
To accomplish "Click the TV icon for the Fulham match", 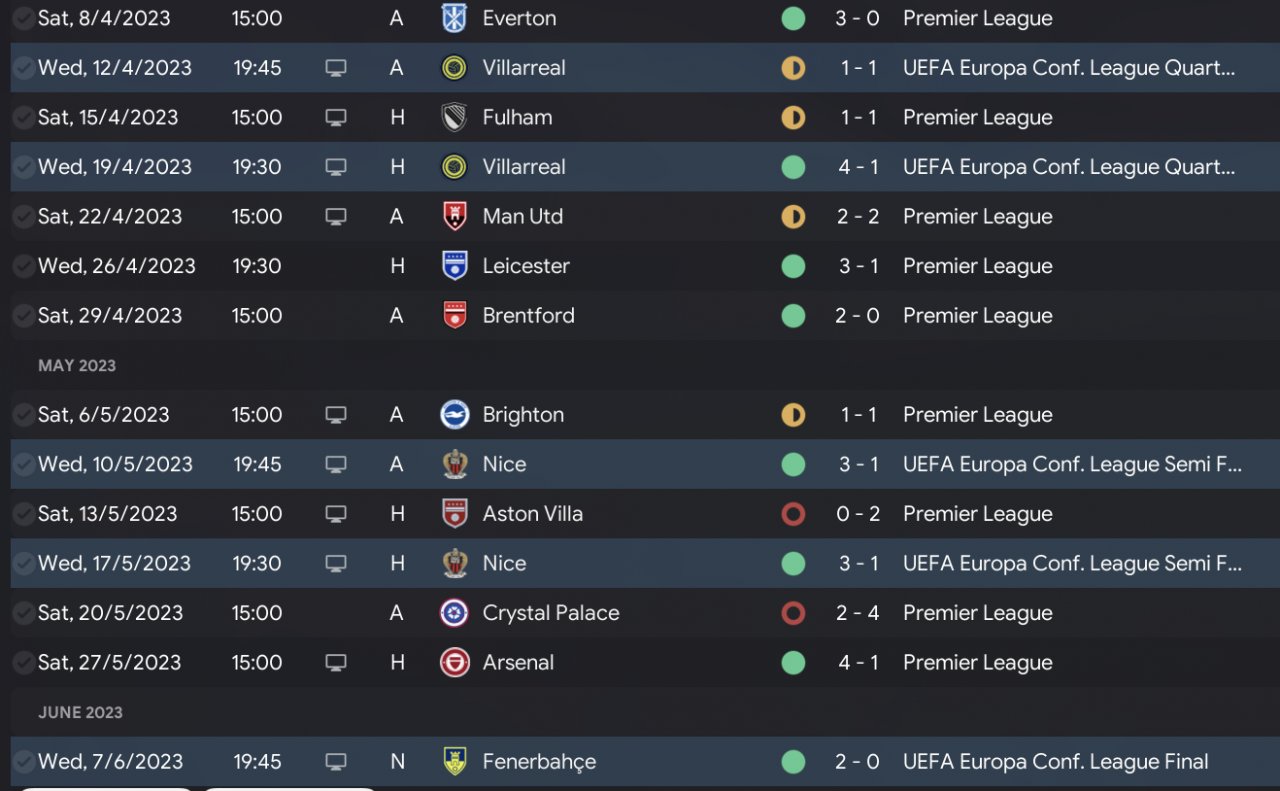I will pos(336,117).
